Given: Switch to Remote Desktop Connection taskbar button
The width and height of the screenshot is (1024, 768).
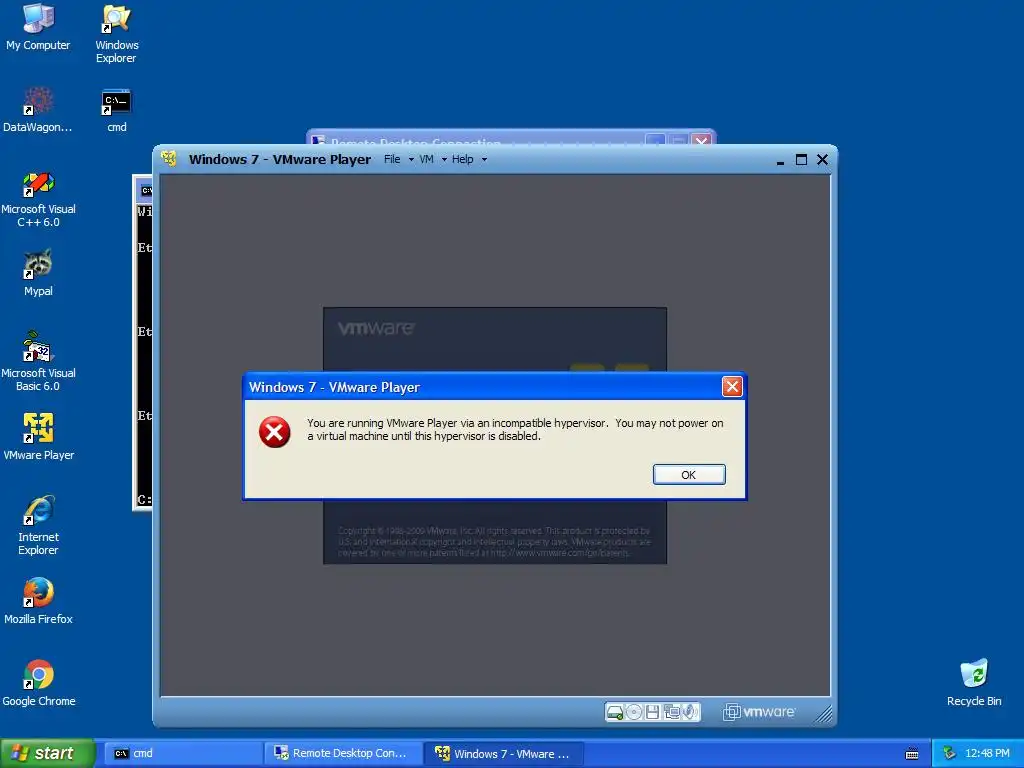Looking at the screenshot, I should click(343, 754).
